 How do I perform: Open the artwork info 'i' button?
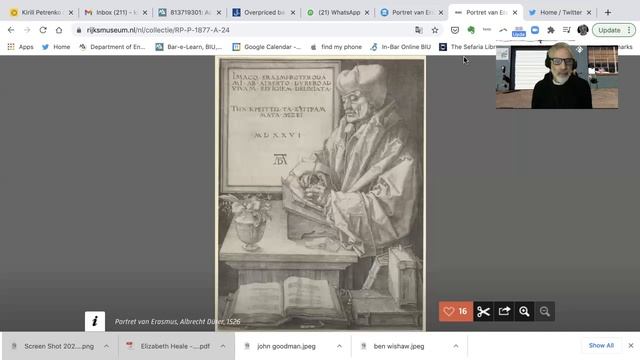pos(95,321)
